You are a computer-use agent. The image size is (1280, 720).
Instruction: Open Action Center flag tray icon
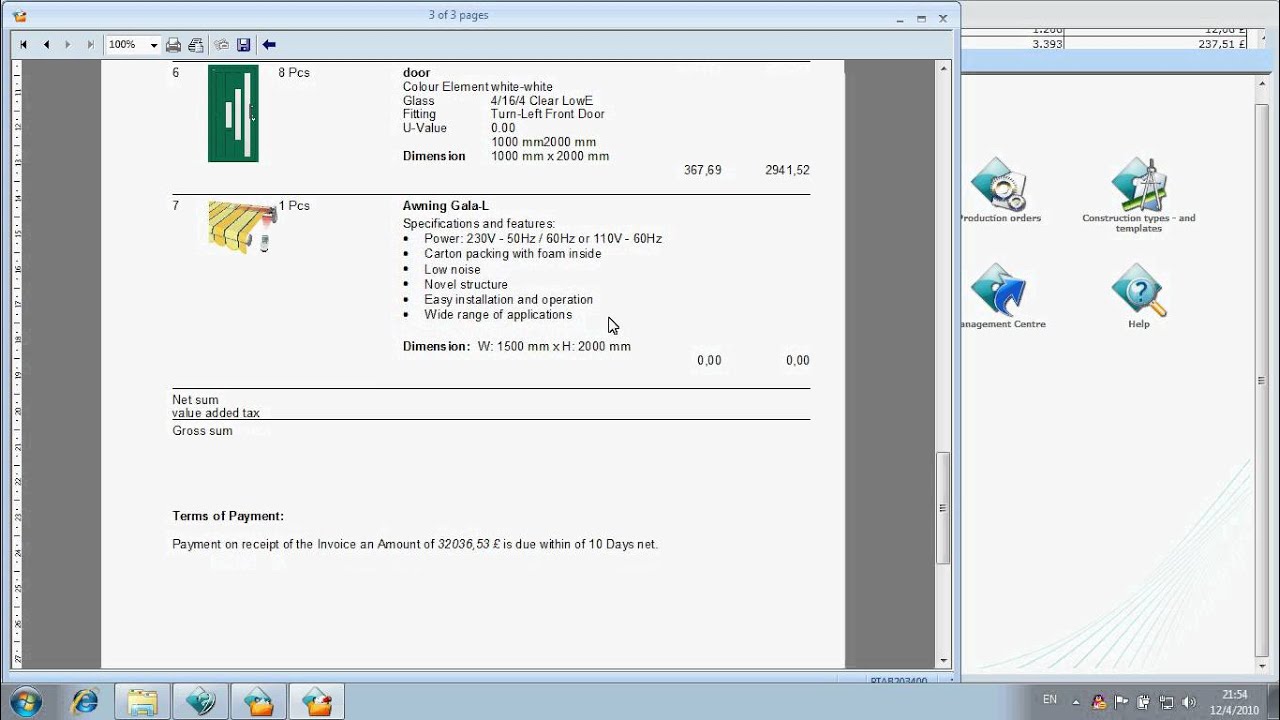pyautogui.click(x=1122, y=702)
